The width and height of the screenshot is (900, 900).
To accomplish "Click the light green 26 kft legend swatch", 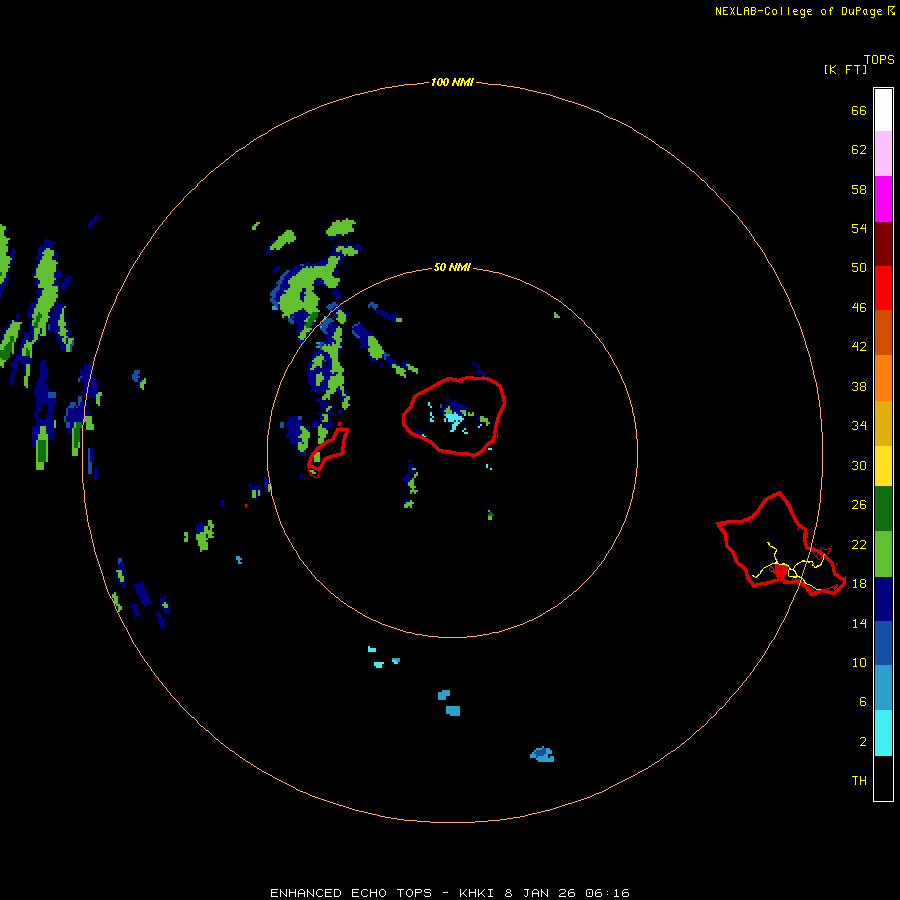I will pos(883,554).
